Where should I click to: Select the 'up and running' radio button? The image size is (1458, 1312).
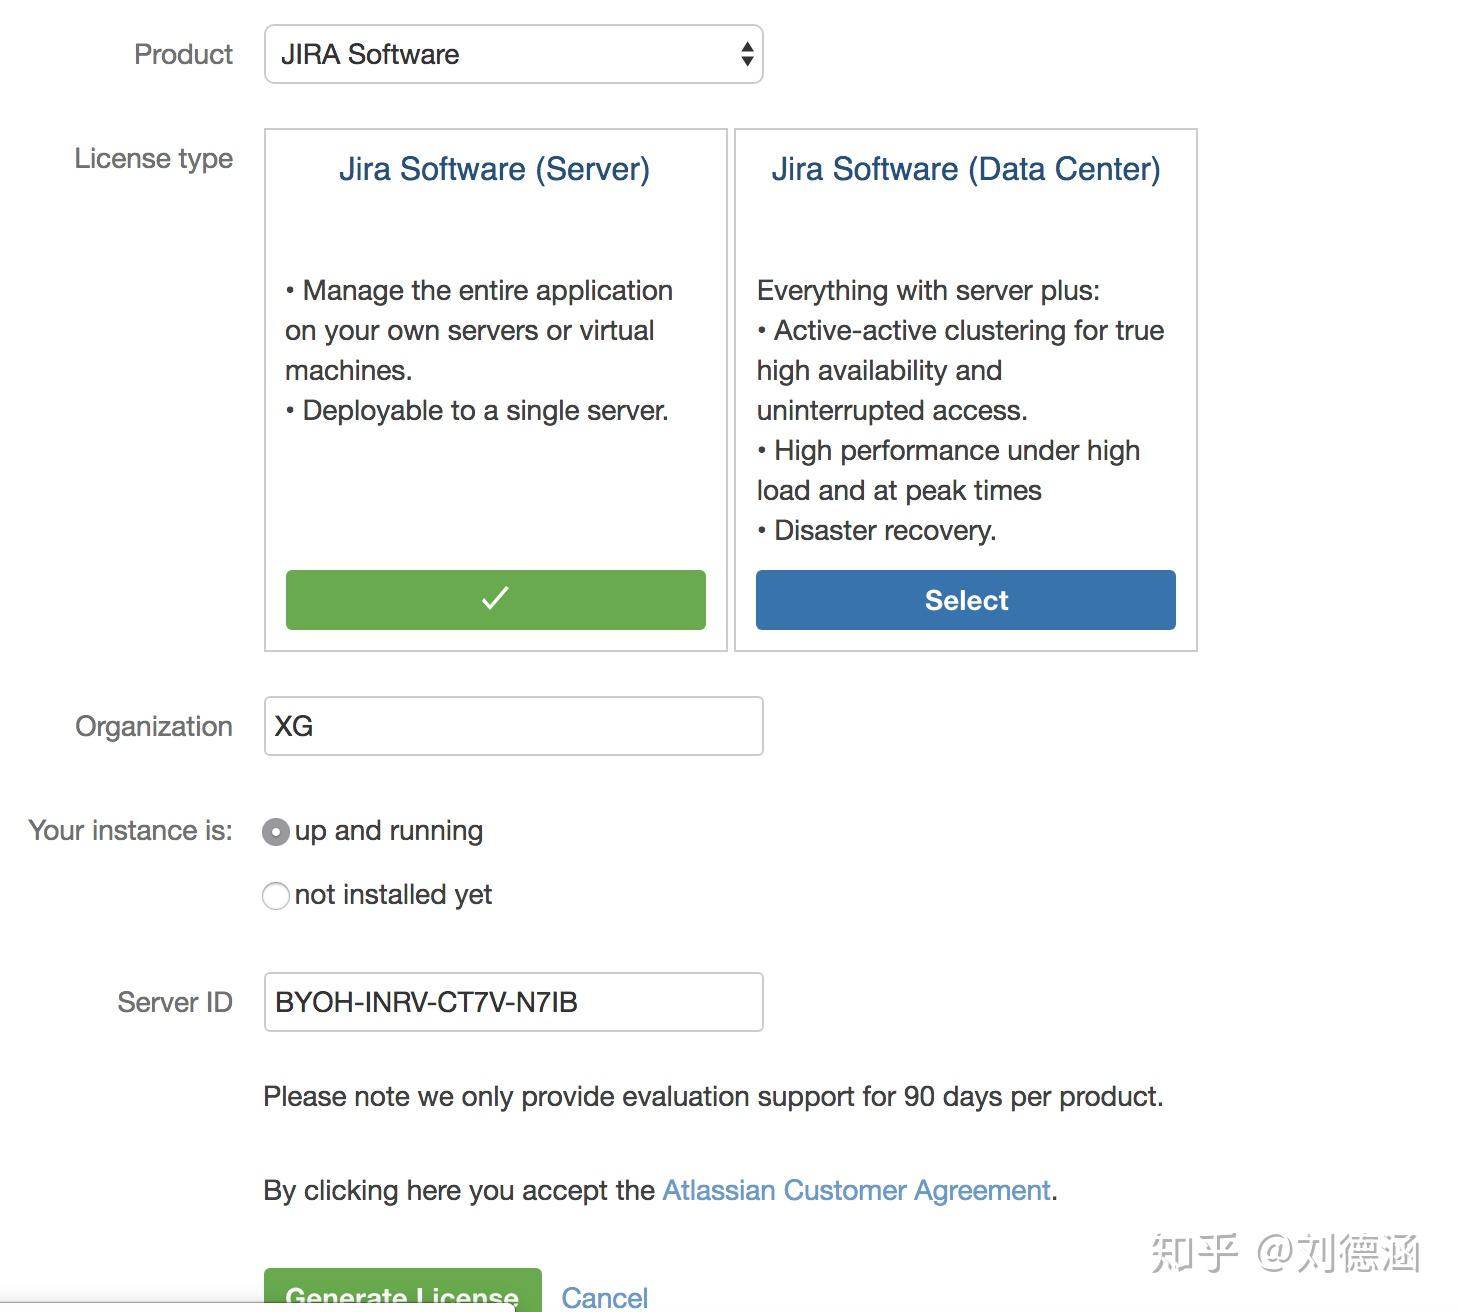pyautogui.click(x=276, y=832)
